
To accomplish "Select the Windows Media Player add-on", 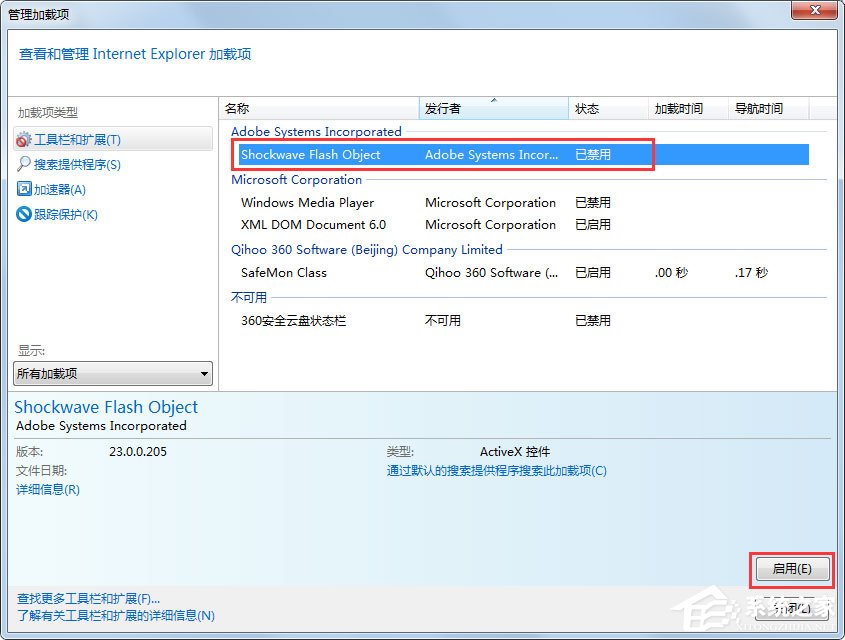I will coord(307,202).
